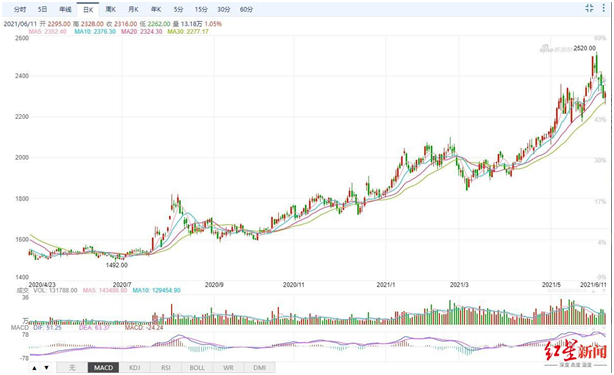Click the 2020/7 axis date label
Screen dimensions: 614x375
pos(122,285)
